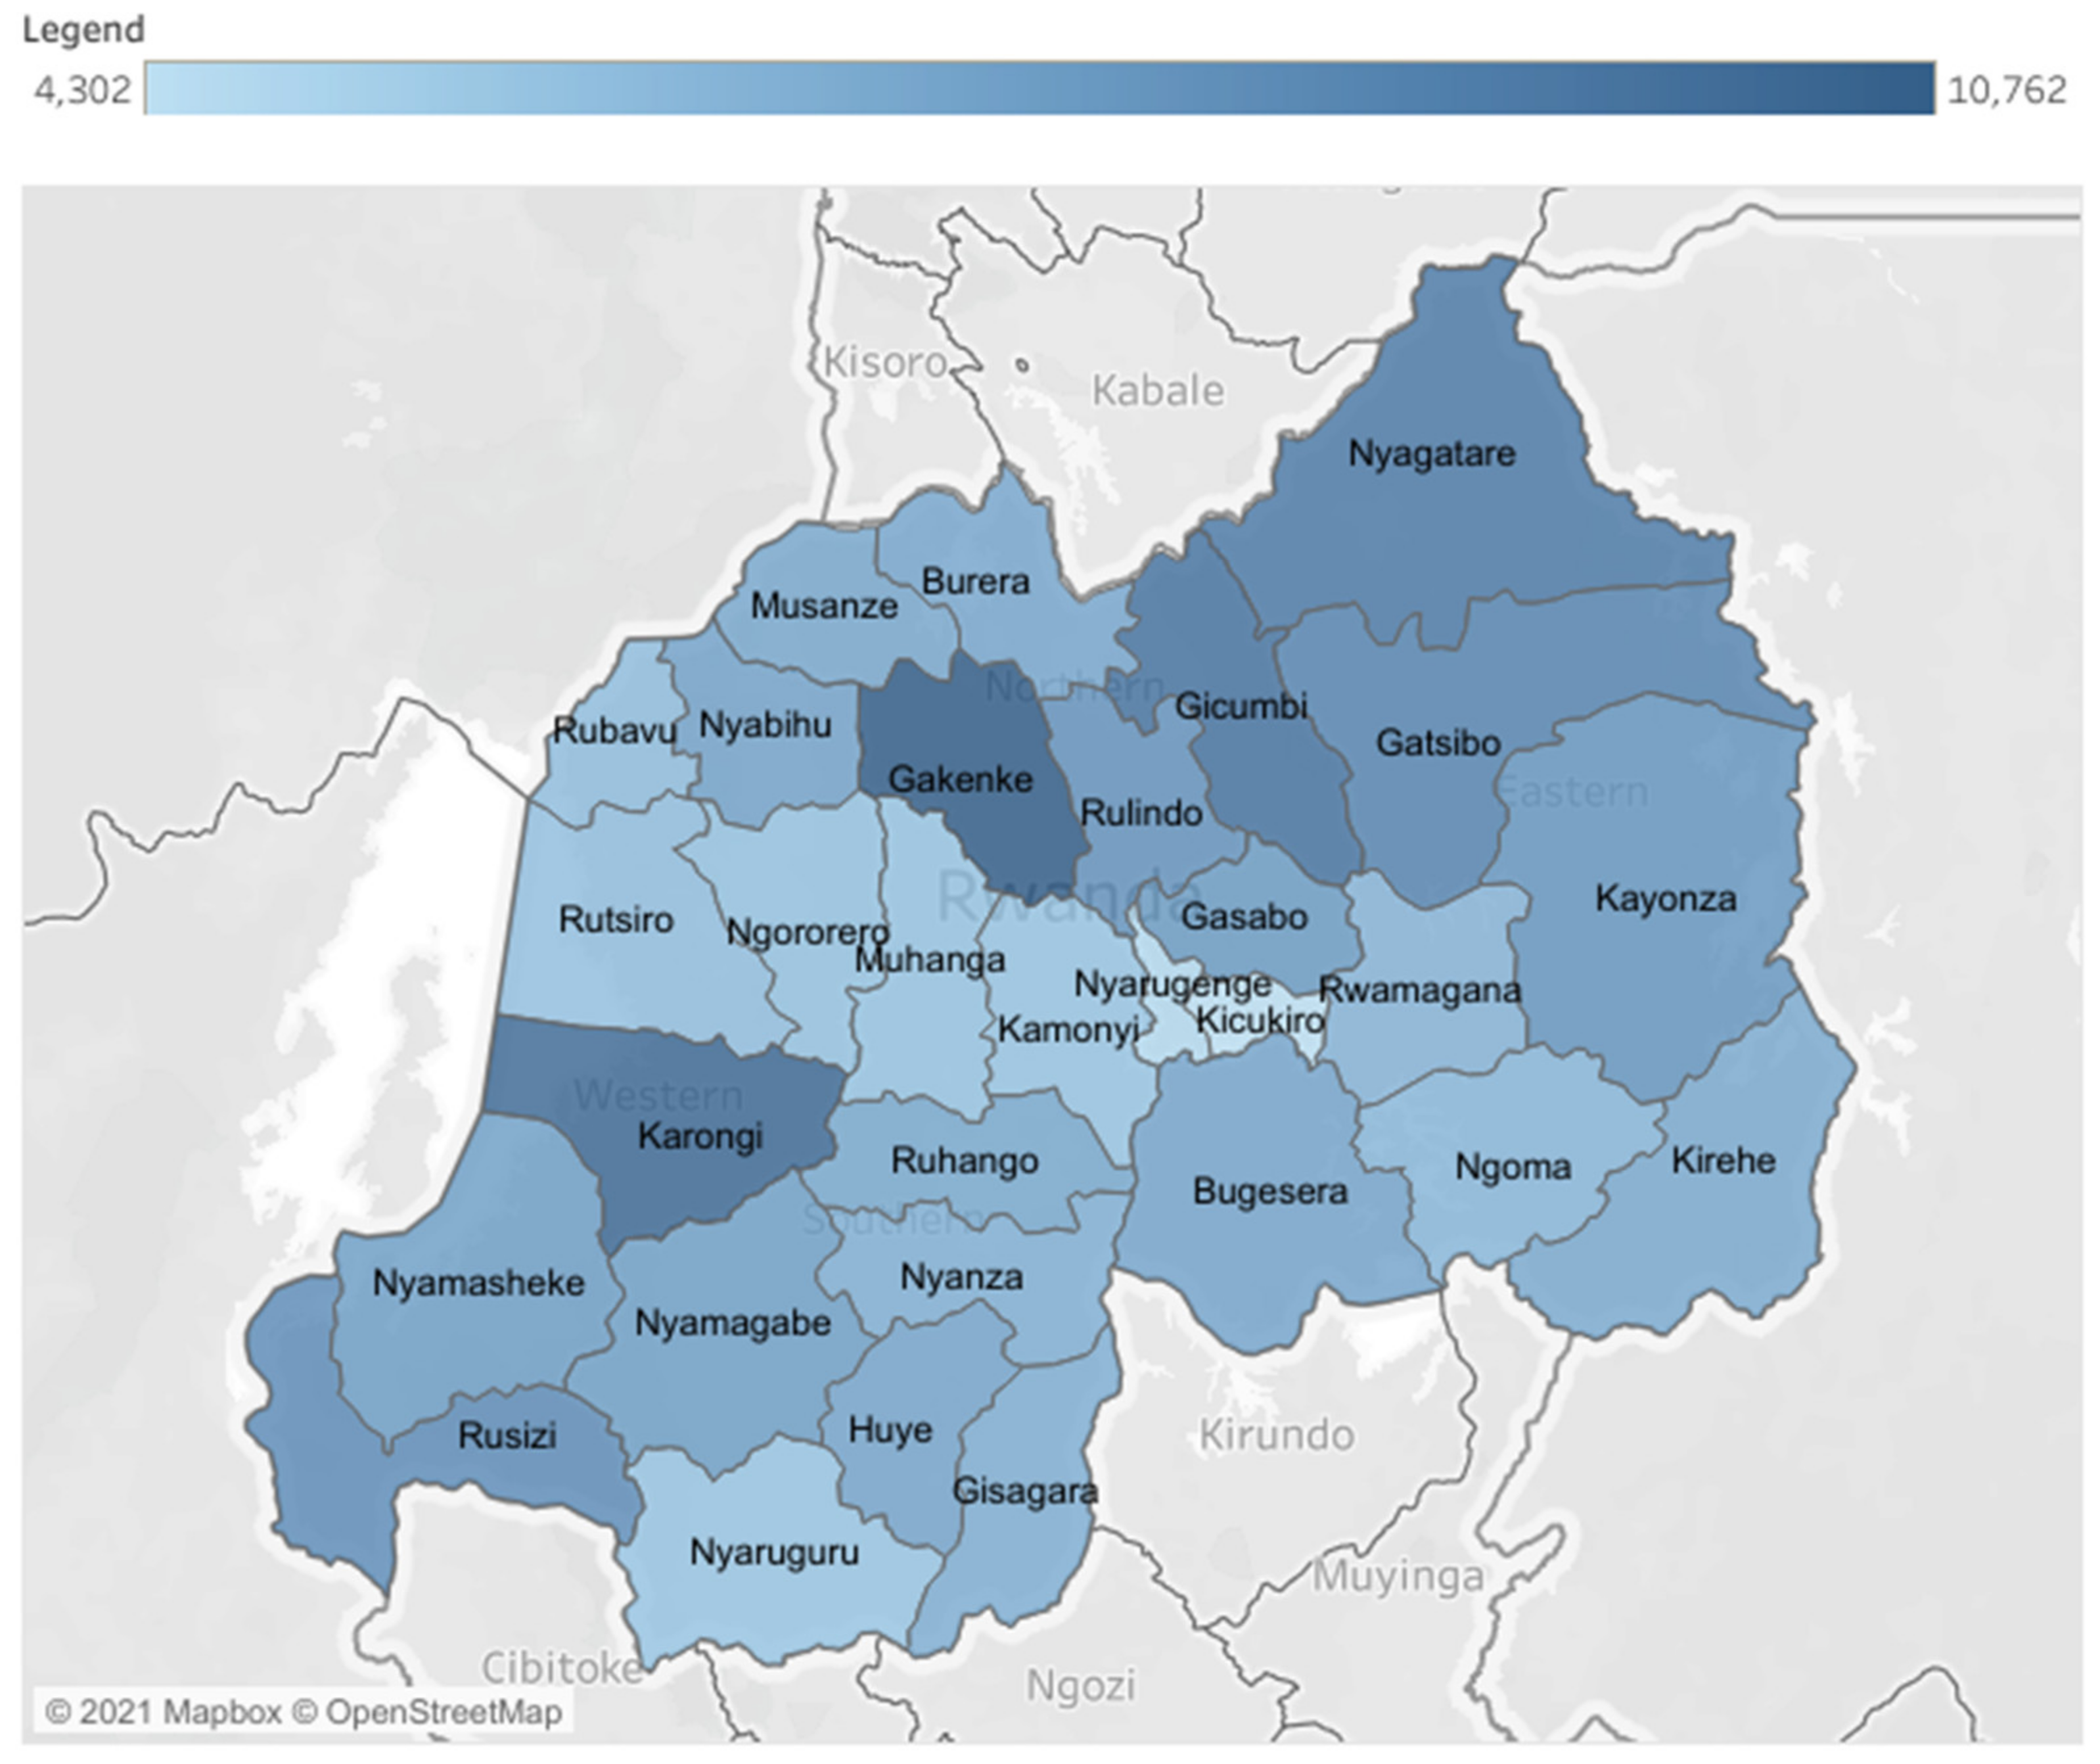This screenshot has height=1764, width=2100.
Task: Click the Bugesera district region
Action: click(x=1270, y=1192)
